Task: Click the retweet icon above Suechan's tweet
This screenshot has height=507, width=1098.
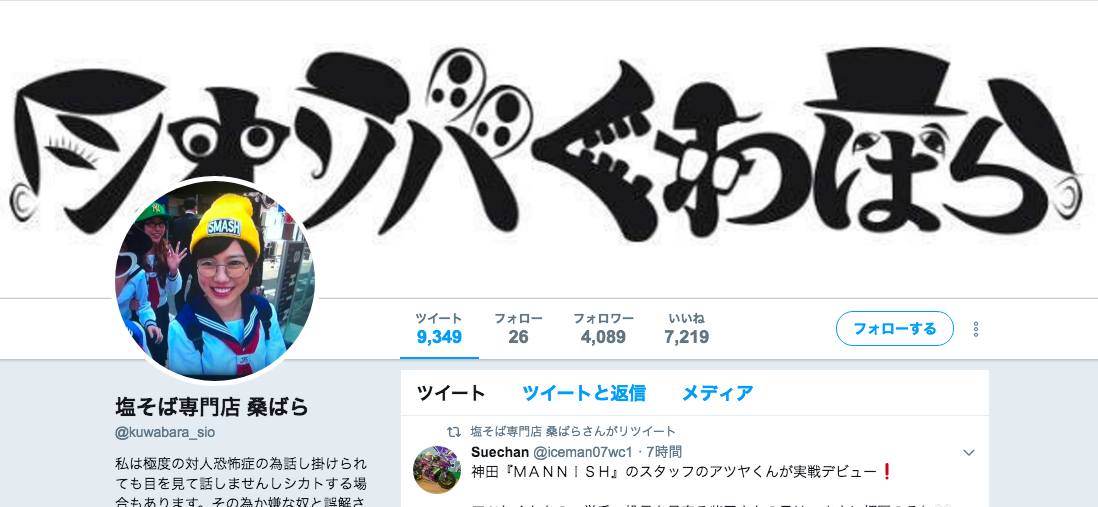Action: click(x=454, y=431)
